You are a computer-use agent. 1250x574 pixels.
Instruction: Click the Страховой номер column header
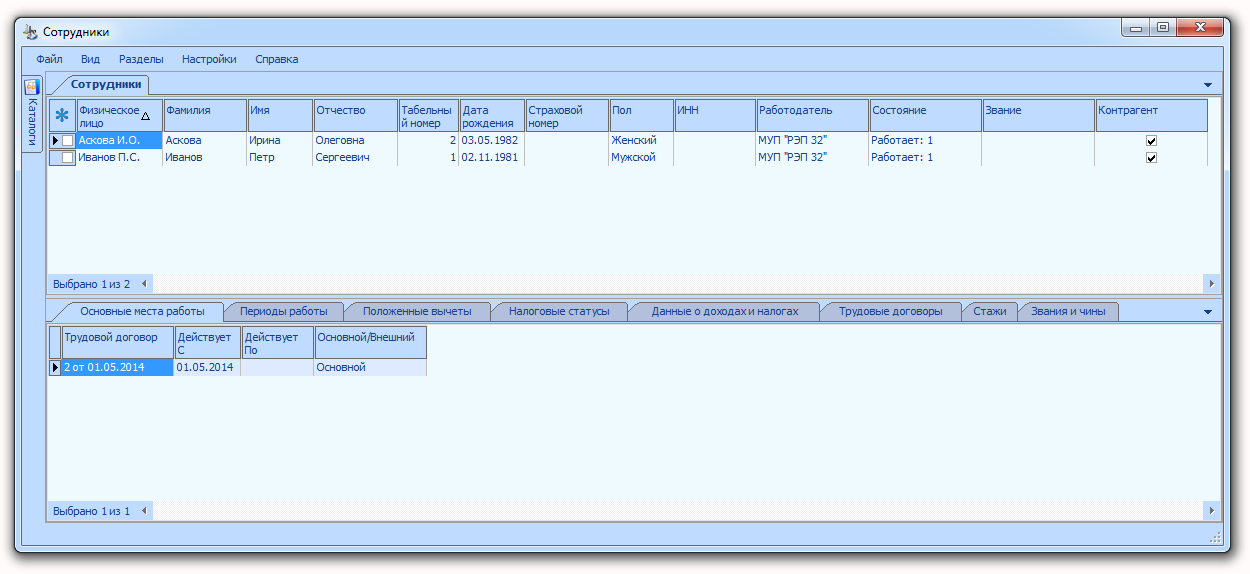point(567,115)
